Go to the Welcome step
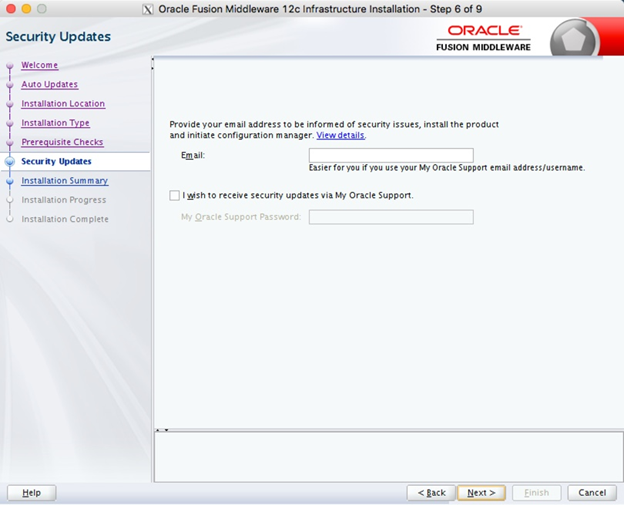This screenshot has height=505, width=624. (x=40, y=66)
